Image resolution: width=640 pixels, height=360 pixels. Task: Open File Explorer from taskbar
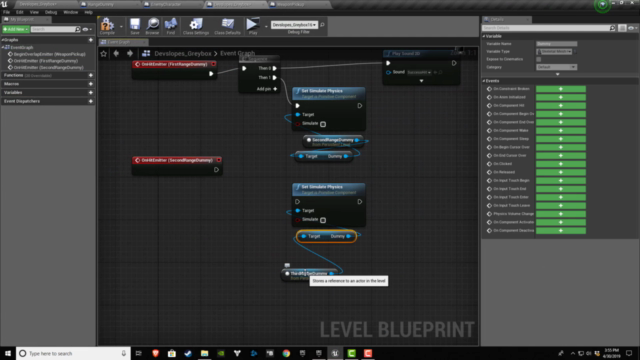click(204, 353)
